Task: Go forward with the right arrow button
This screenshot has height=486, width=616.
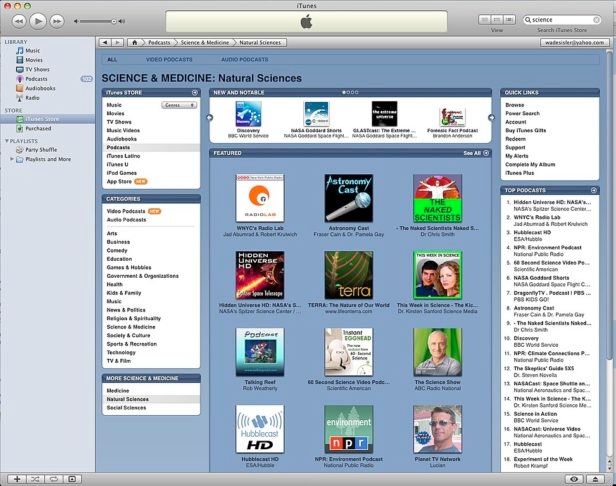Action: coord(117,42)
